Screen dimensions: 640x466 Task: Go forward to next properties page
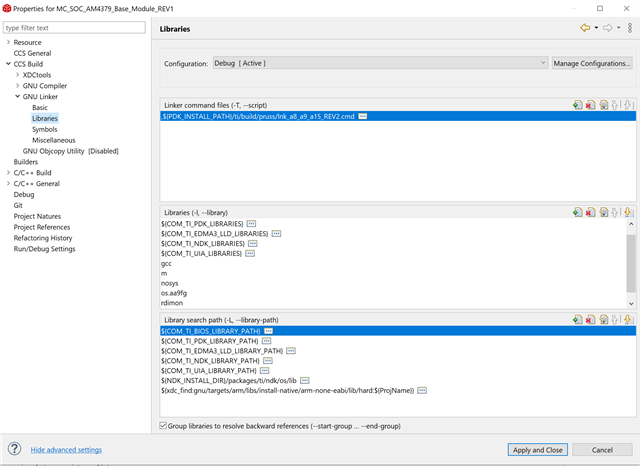point(608,28)
